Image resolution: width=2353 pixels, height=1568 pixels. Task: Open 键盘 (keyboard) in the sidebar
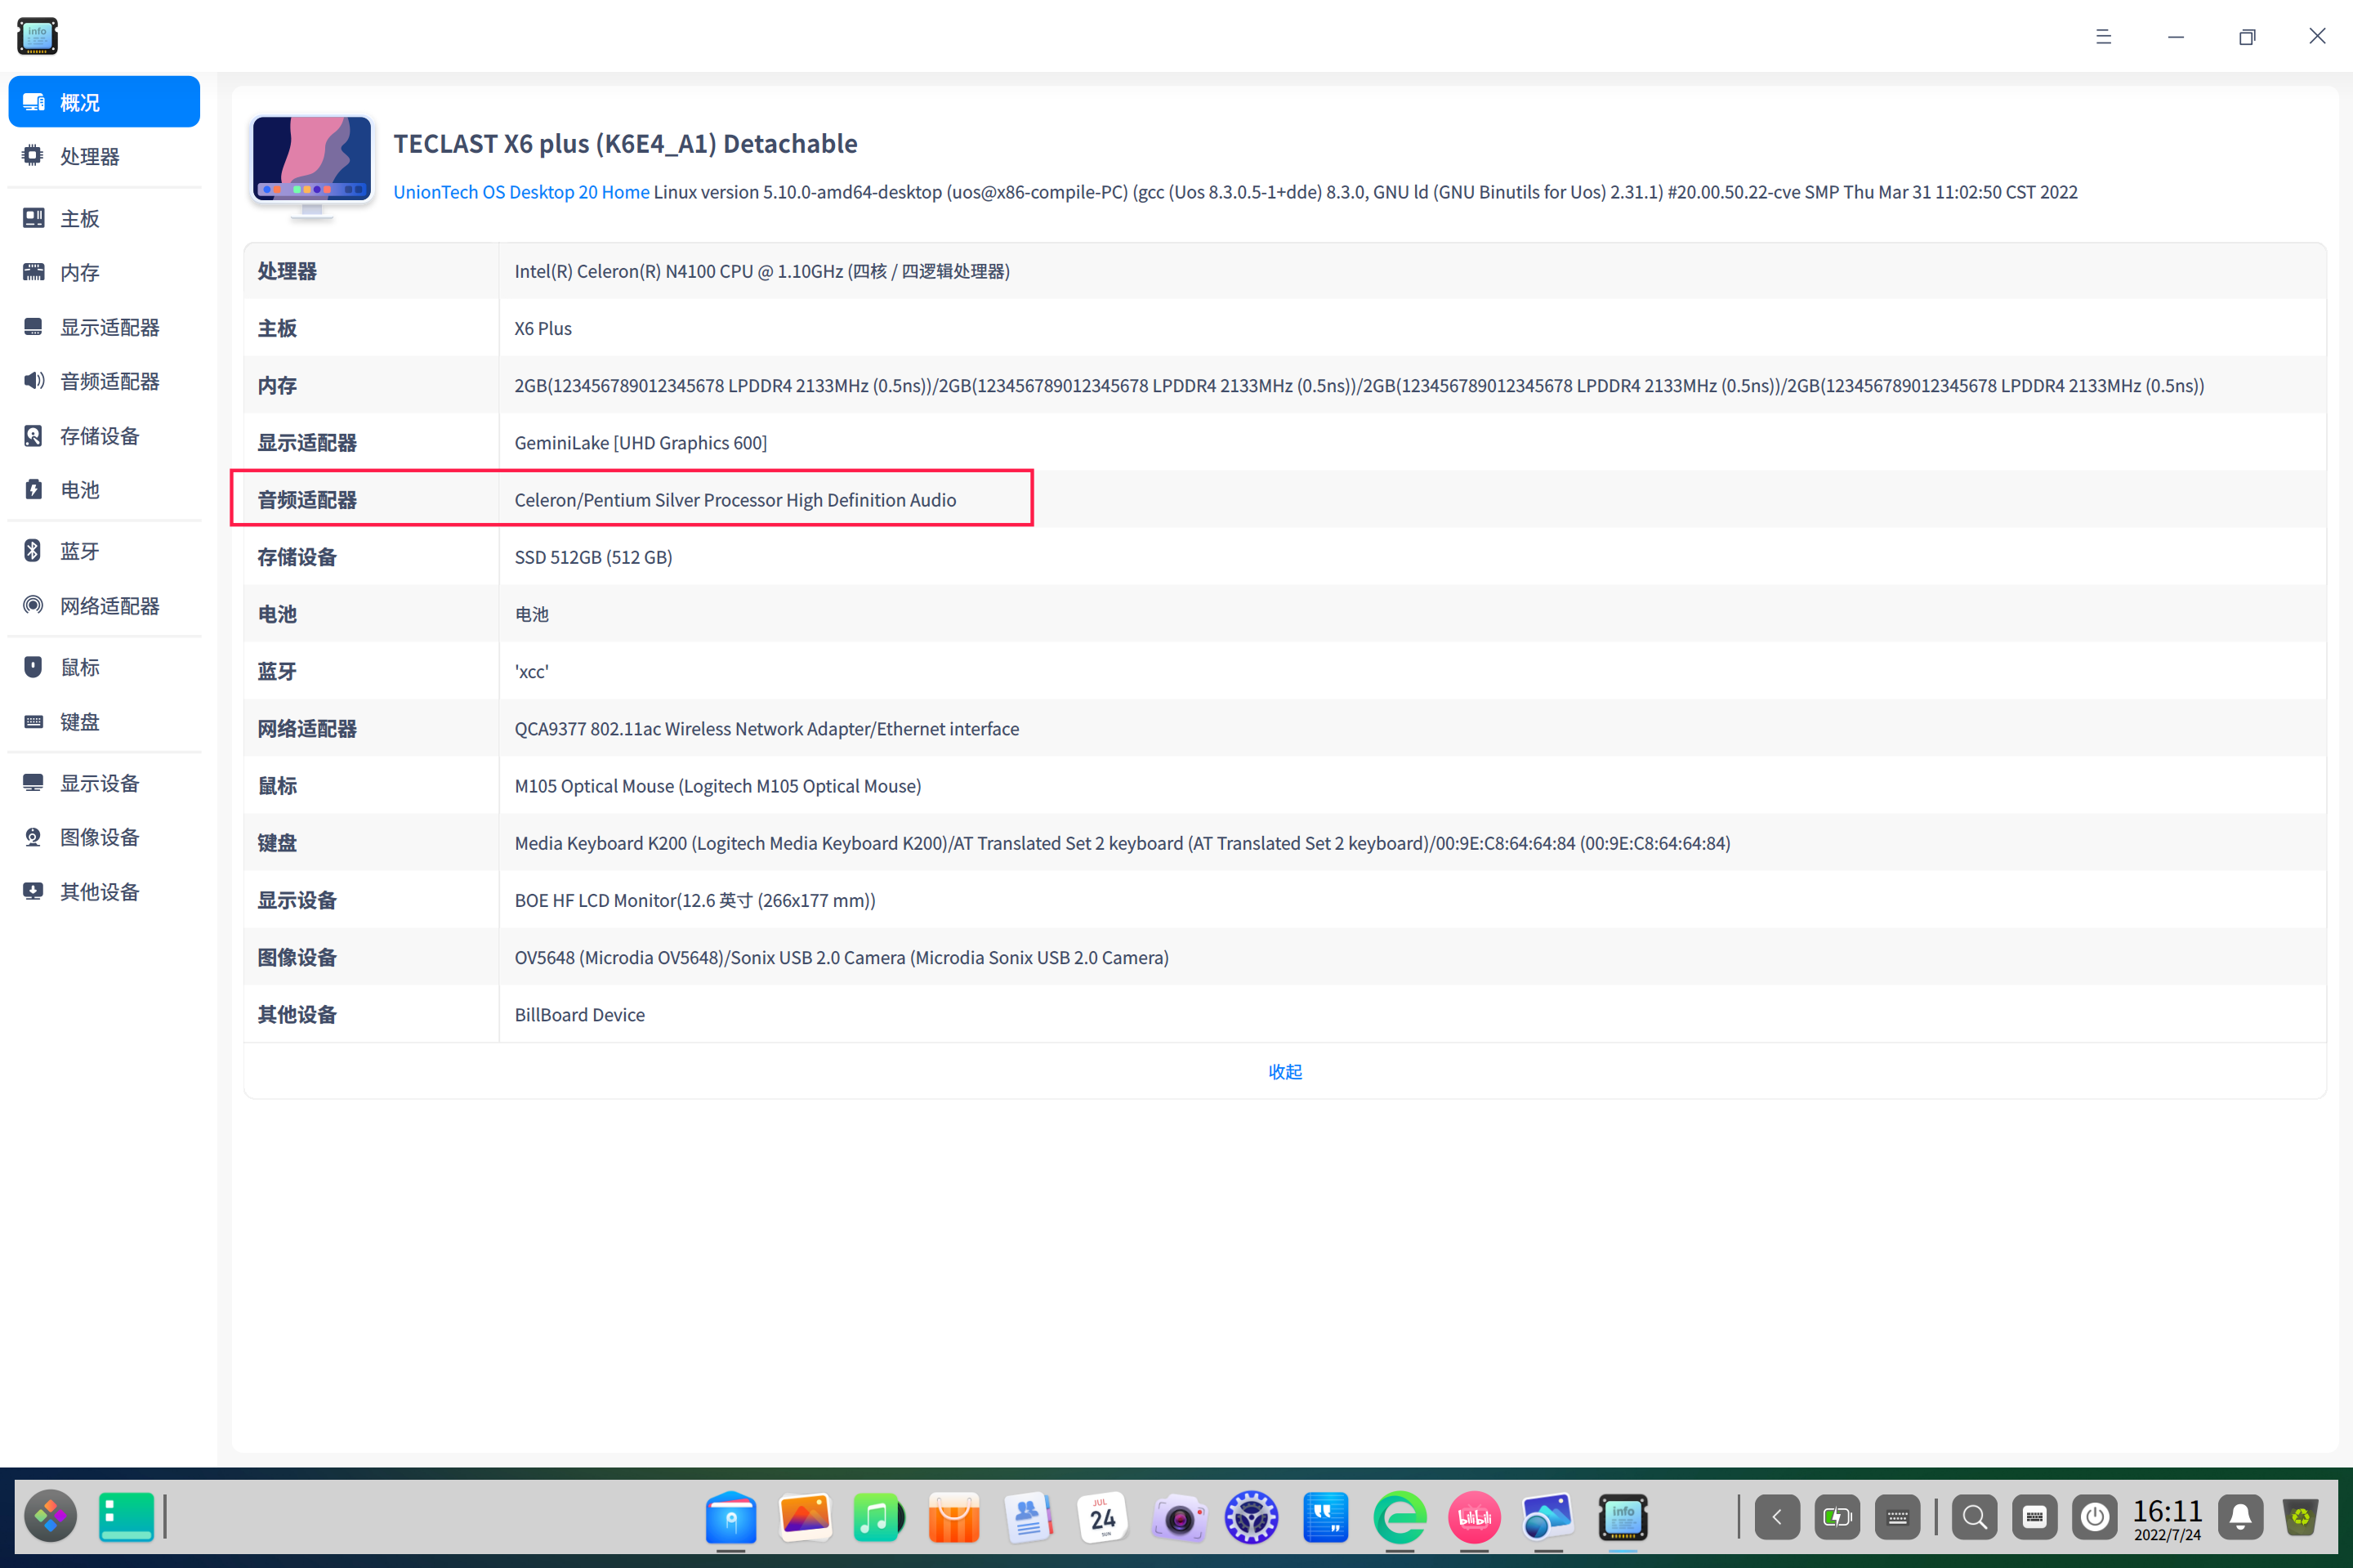click(79, 722)
